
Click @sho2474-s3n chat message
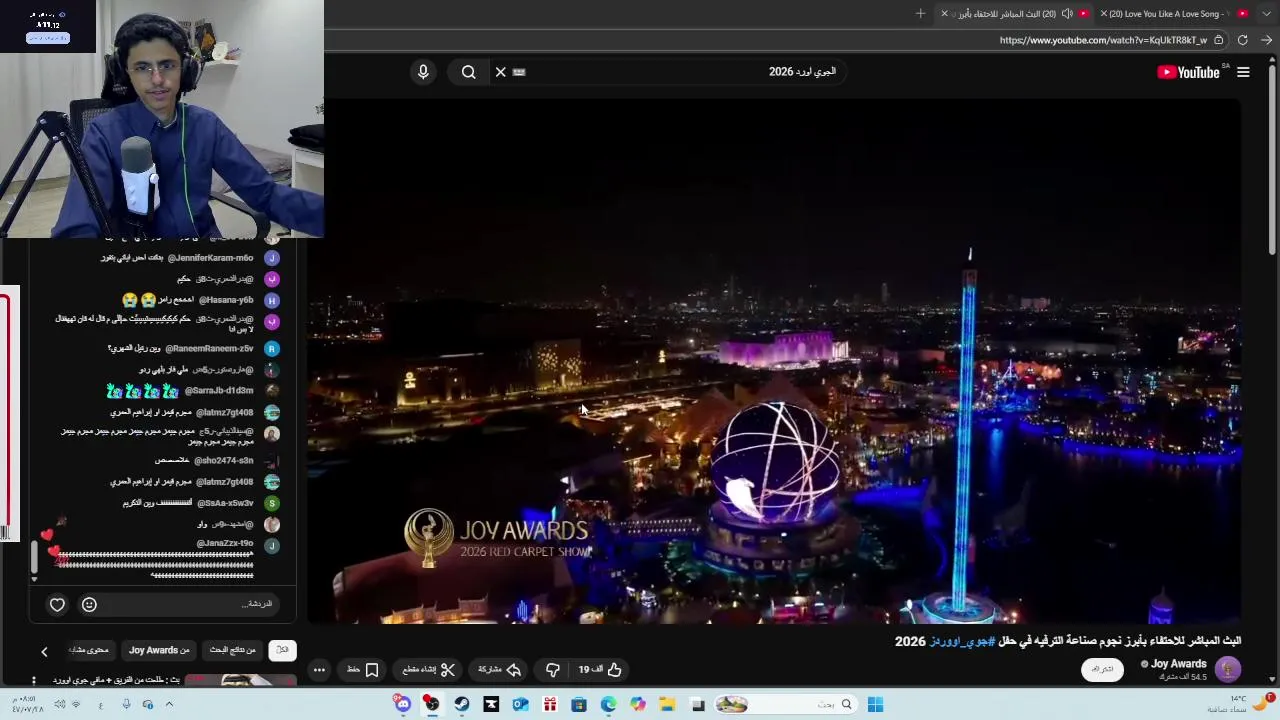[x=204, y=461]
